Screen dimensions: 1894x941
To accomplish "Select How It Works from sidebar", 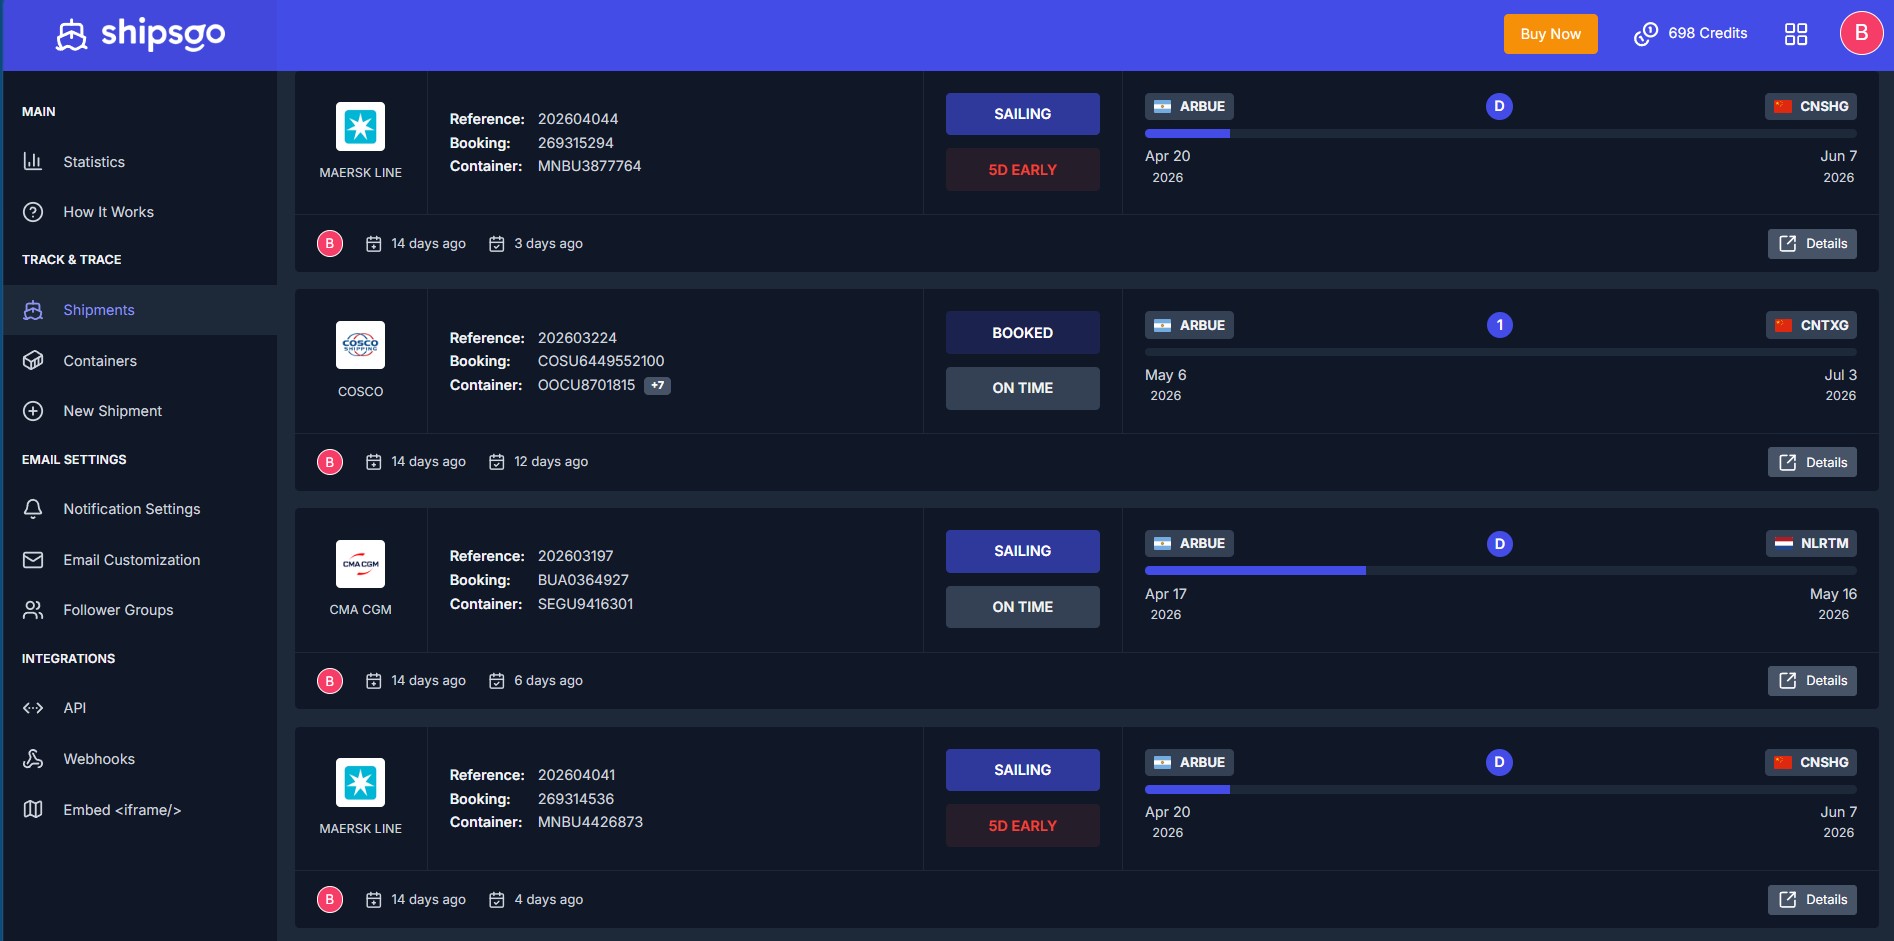I will coord(108,211).
